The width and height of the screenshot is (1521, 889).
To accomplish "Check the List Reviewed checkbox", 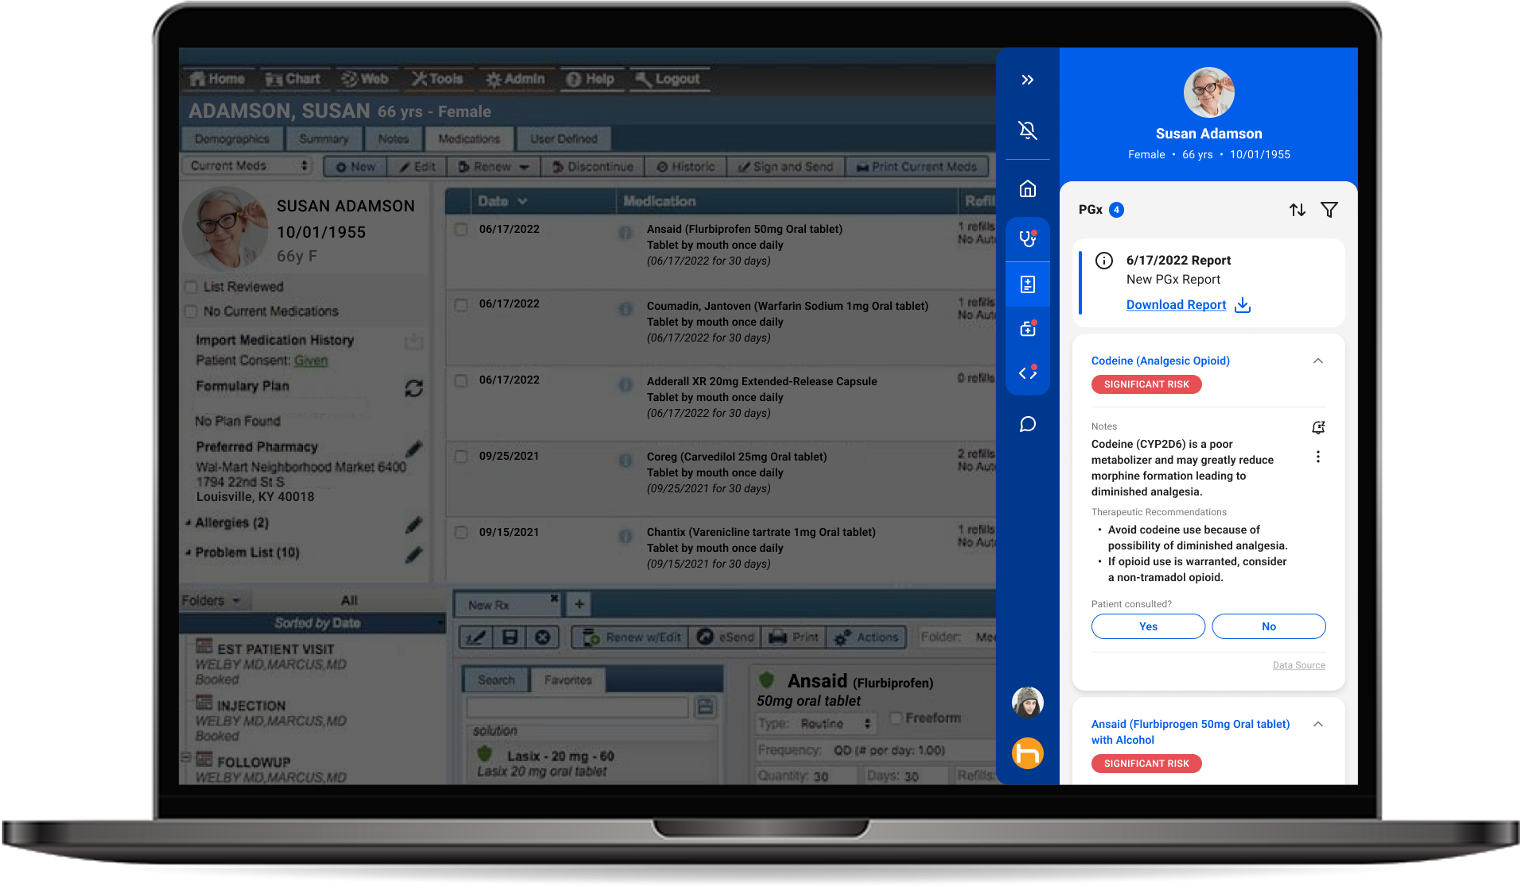I will coord(190,287).
